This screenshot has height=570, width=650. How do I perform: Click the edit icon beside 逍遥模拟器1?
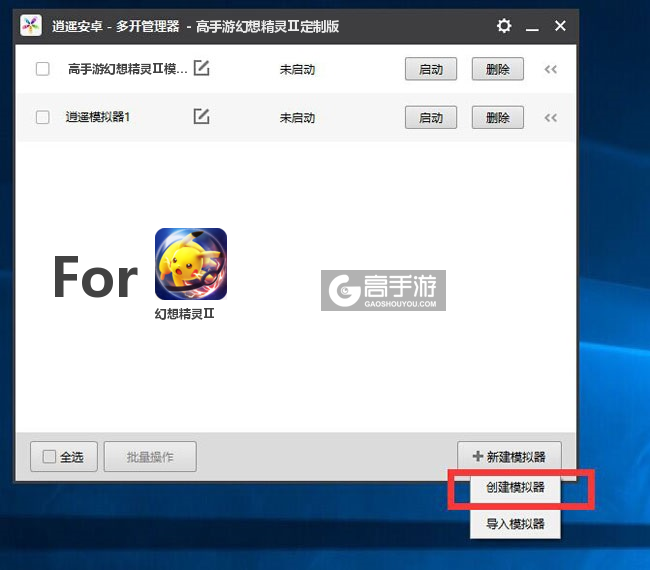[x=201, y=116]
